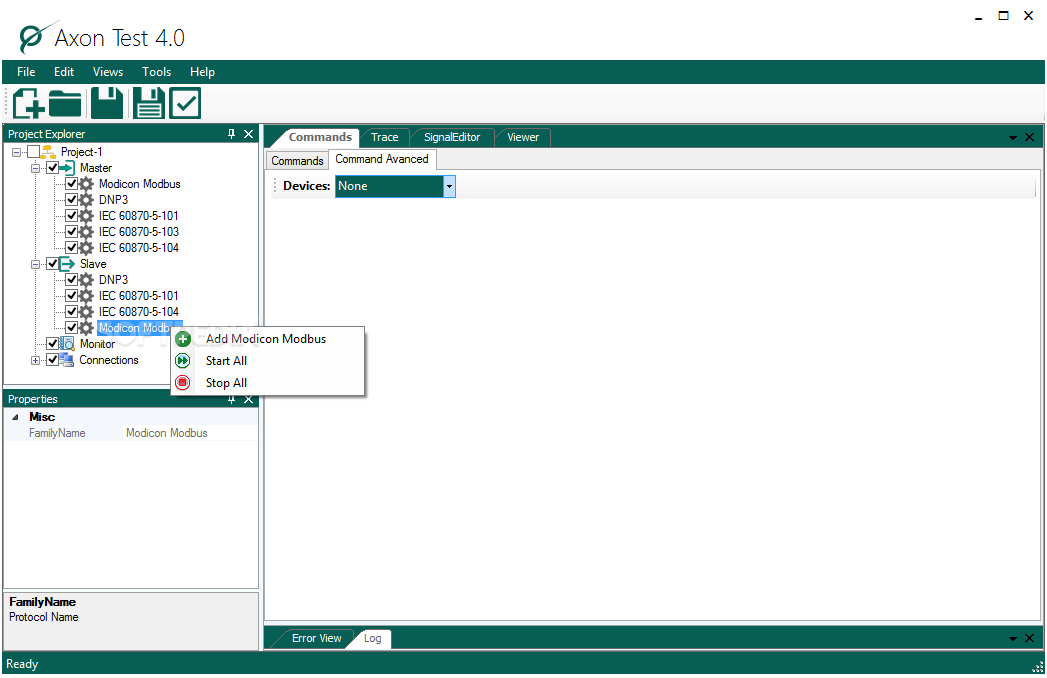
Task: Uncheck the Master checkbox
Action: tap(52, 168)
